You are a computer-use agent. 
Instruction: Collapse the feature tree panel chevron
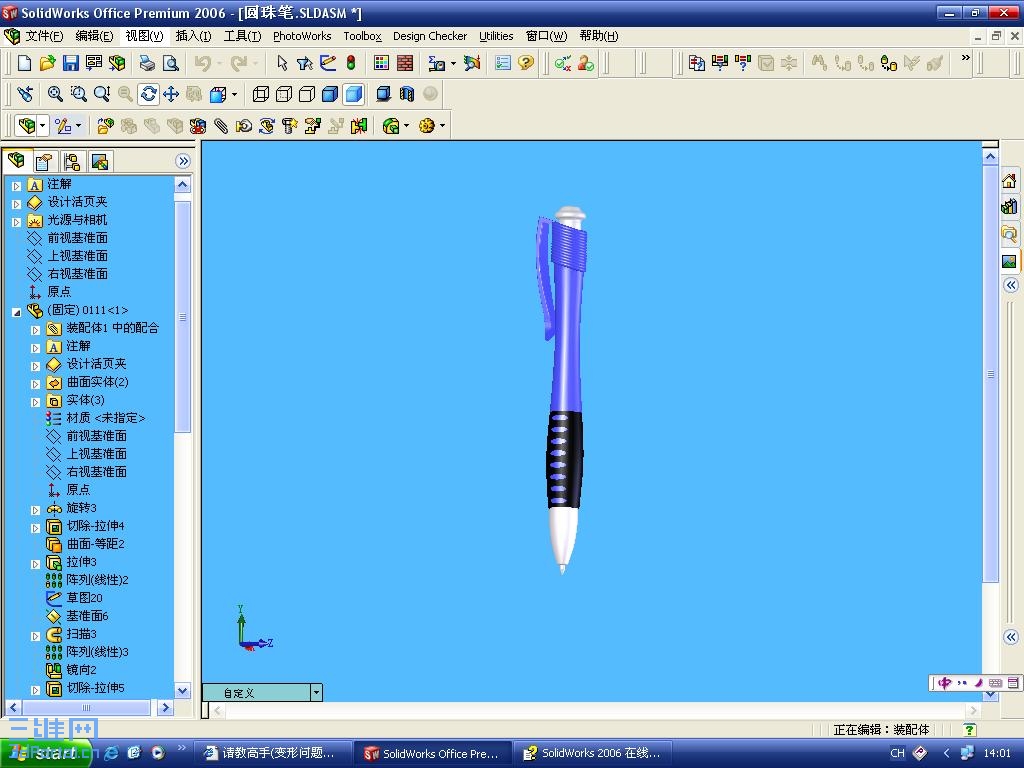click(183, 161)
